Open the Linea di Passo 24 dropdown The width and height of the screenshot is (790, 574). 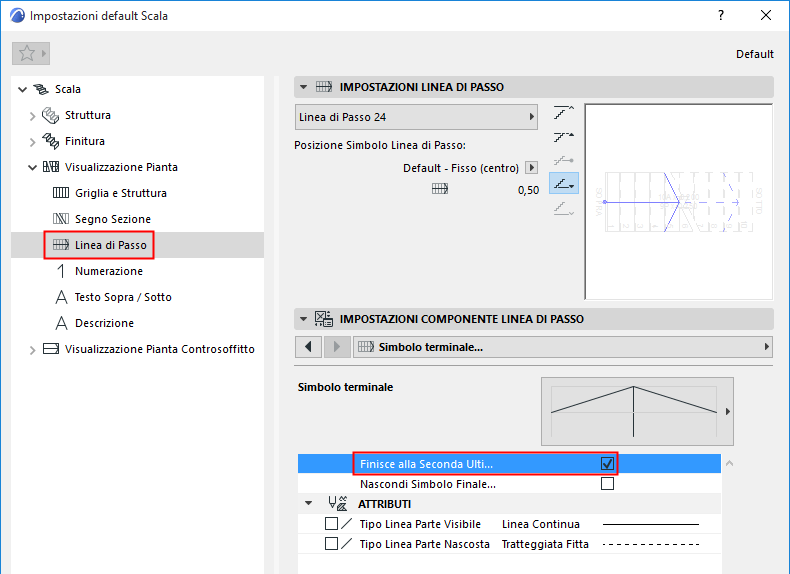coord(416,117)
